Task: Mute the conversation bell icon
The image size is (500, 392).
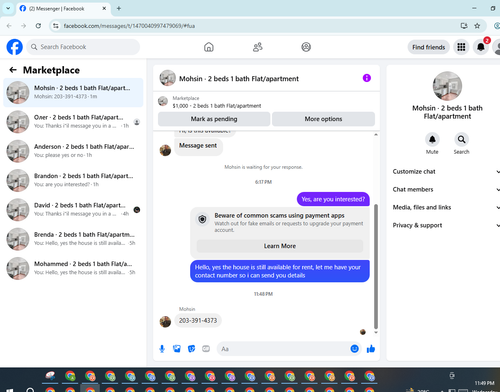Action: pyautogui.click(x=432, y=139)
